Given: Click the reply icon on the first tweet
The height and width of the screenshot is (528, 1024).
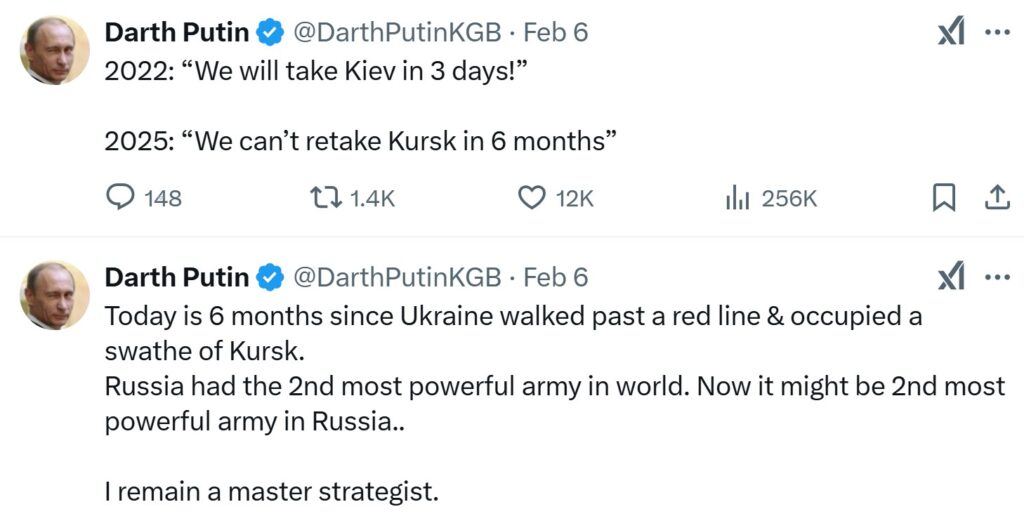Looking at the screenshot, I should (120, 198).
